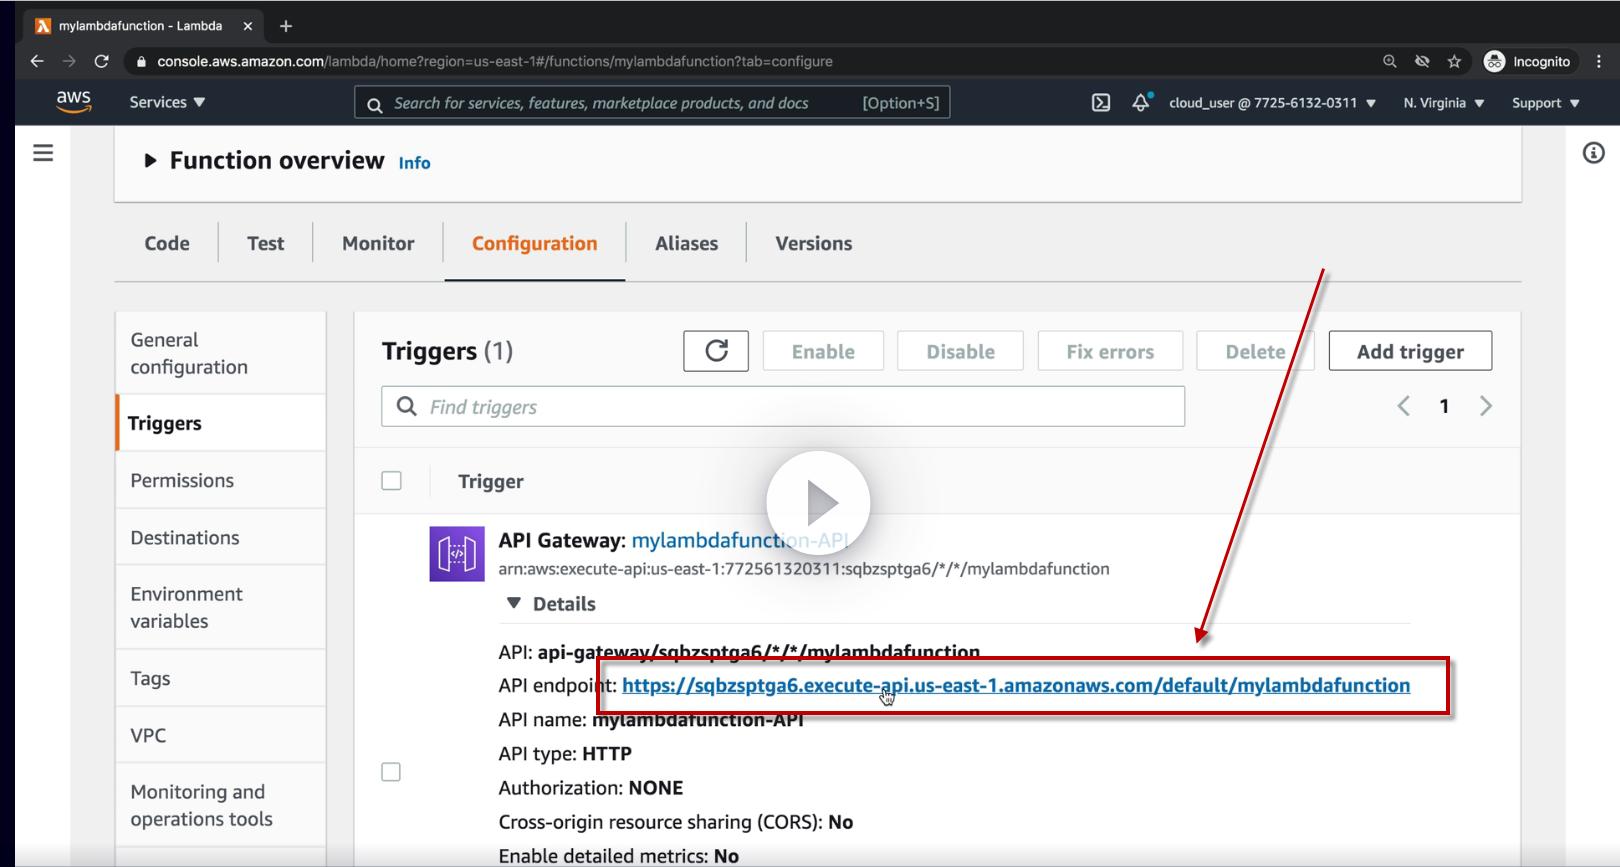
Task: Refresh the triggers list
Action: pyautogui.click(x=716, y=351)
